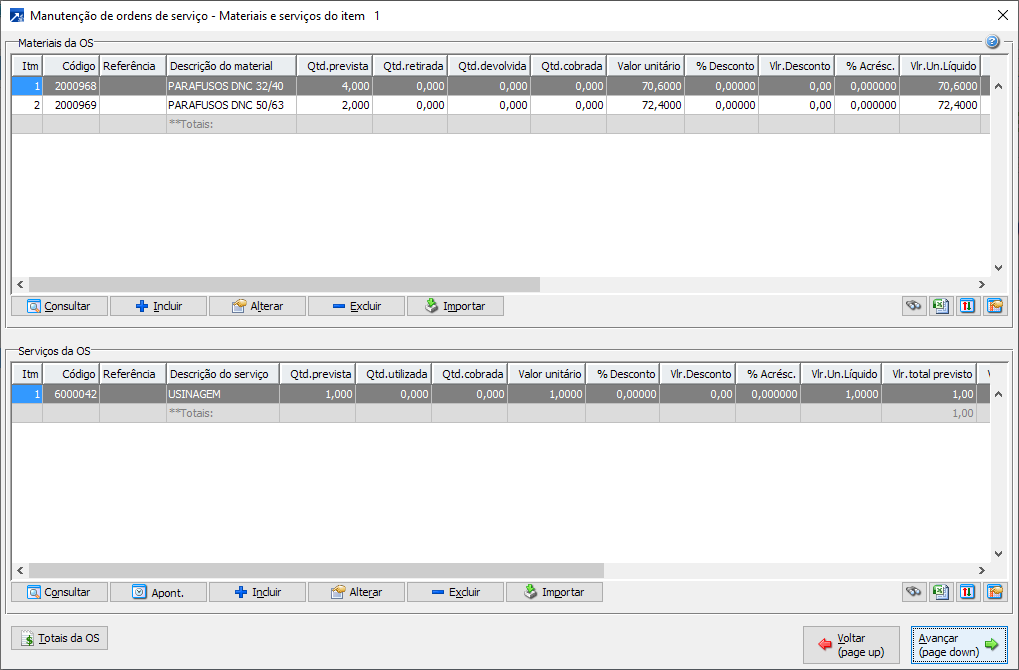Open column configuration icon in Materiais panel
The height and width of the screenshot is (670, 1019).
(995, 306)
